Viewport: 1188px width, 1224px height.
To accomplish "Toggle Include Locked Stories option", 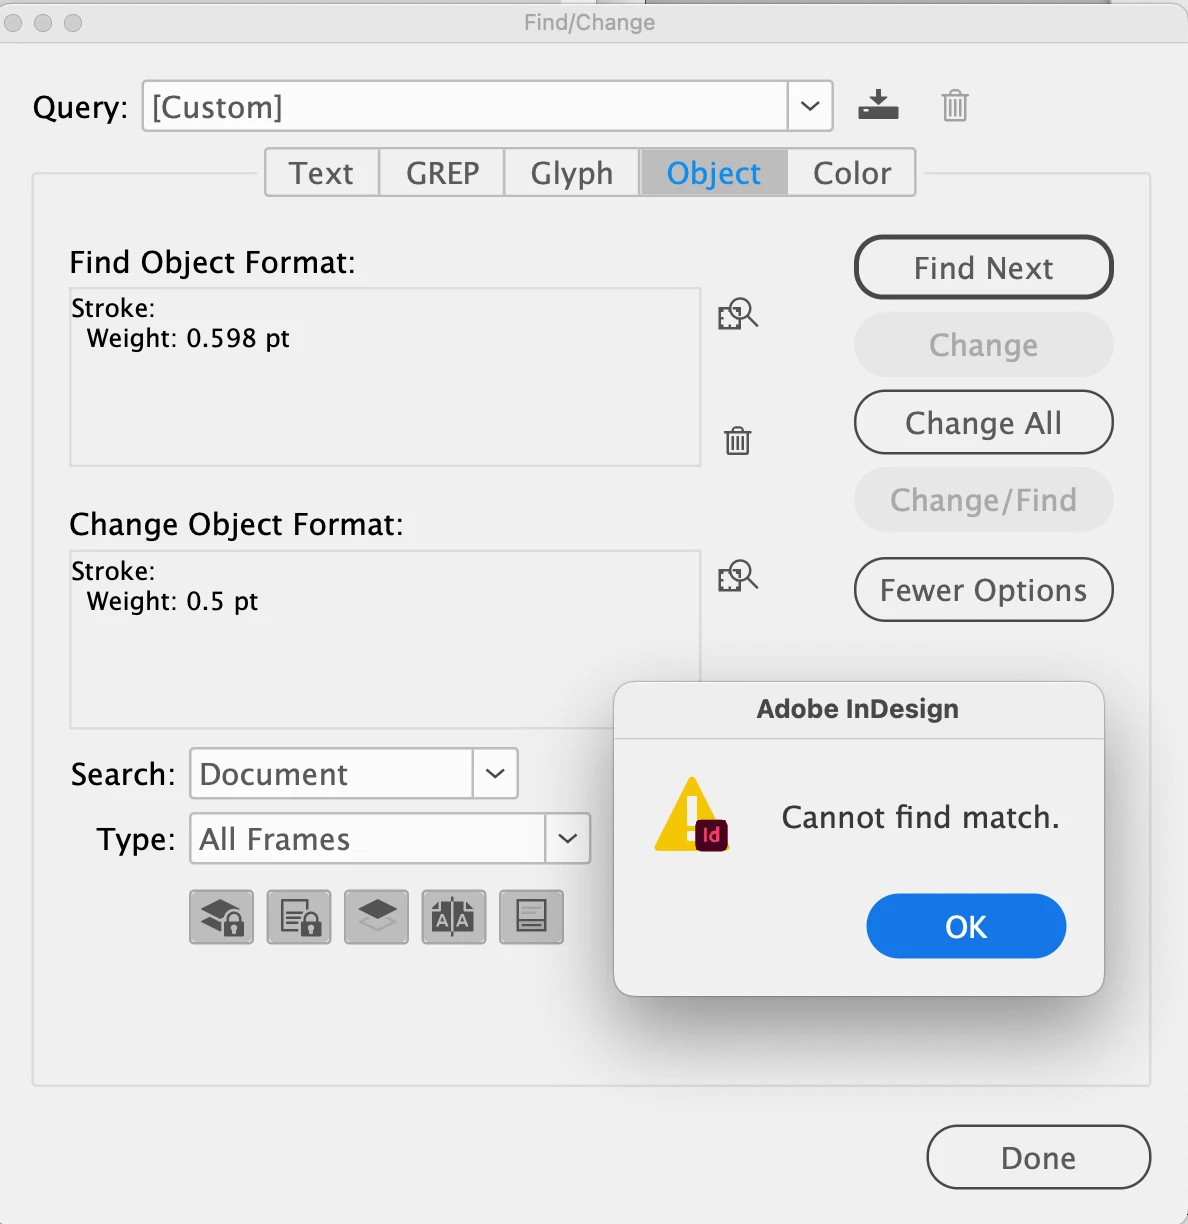I will point(299,917).
